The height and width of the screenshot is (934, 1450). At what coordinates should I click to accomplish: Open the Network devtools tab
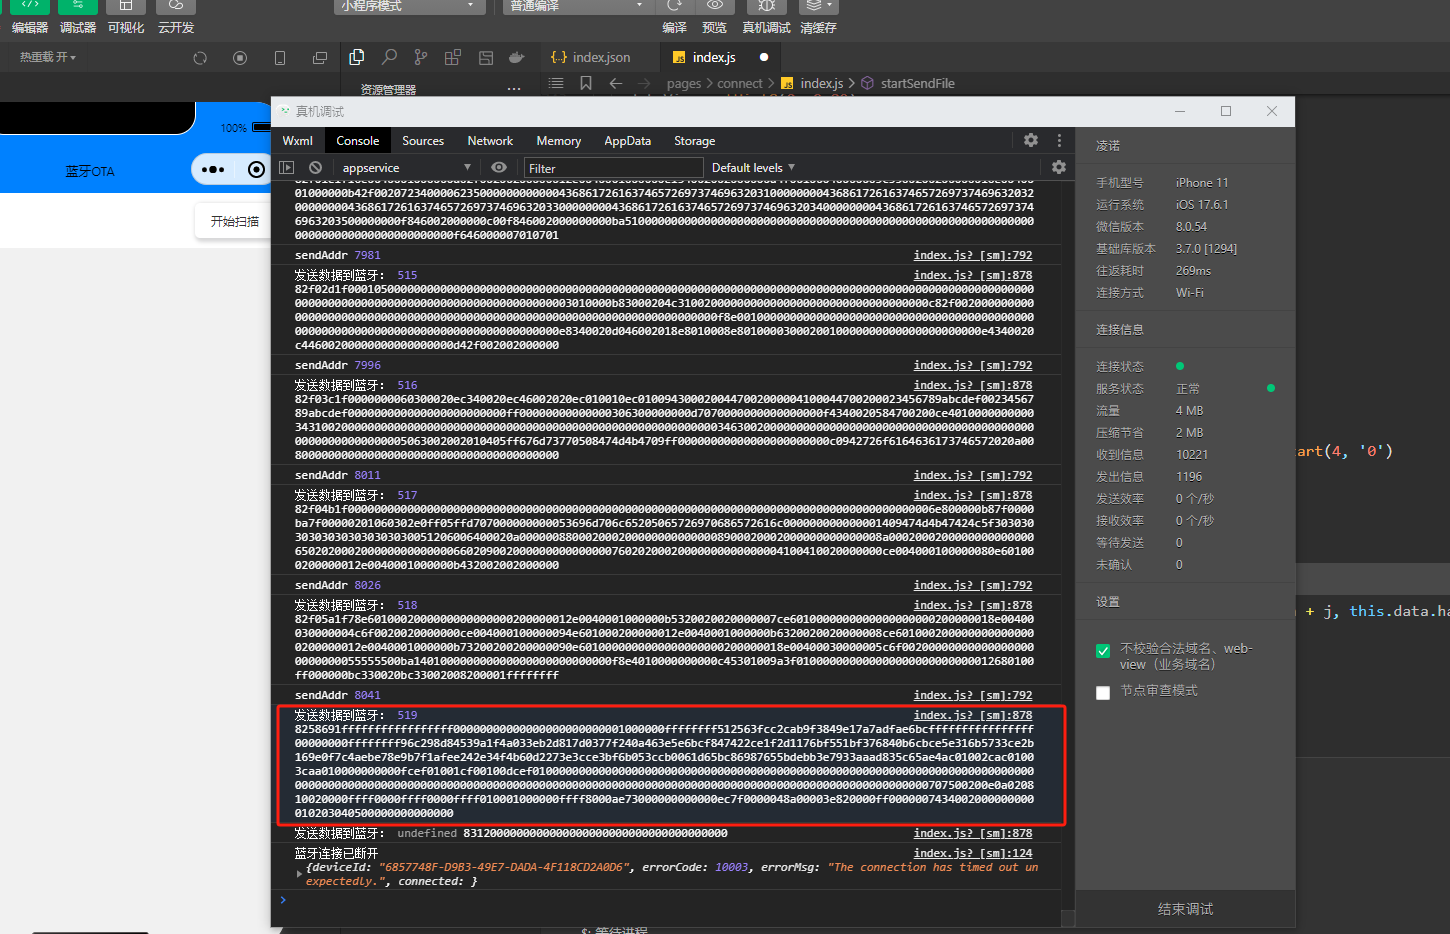click(x=490, y=141)
